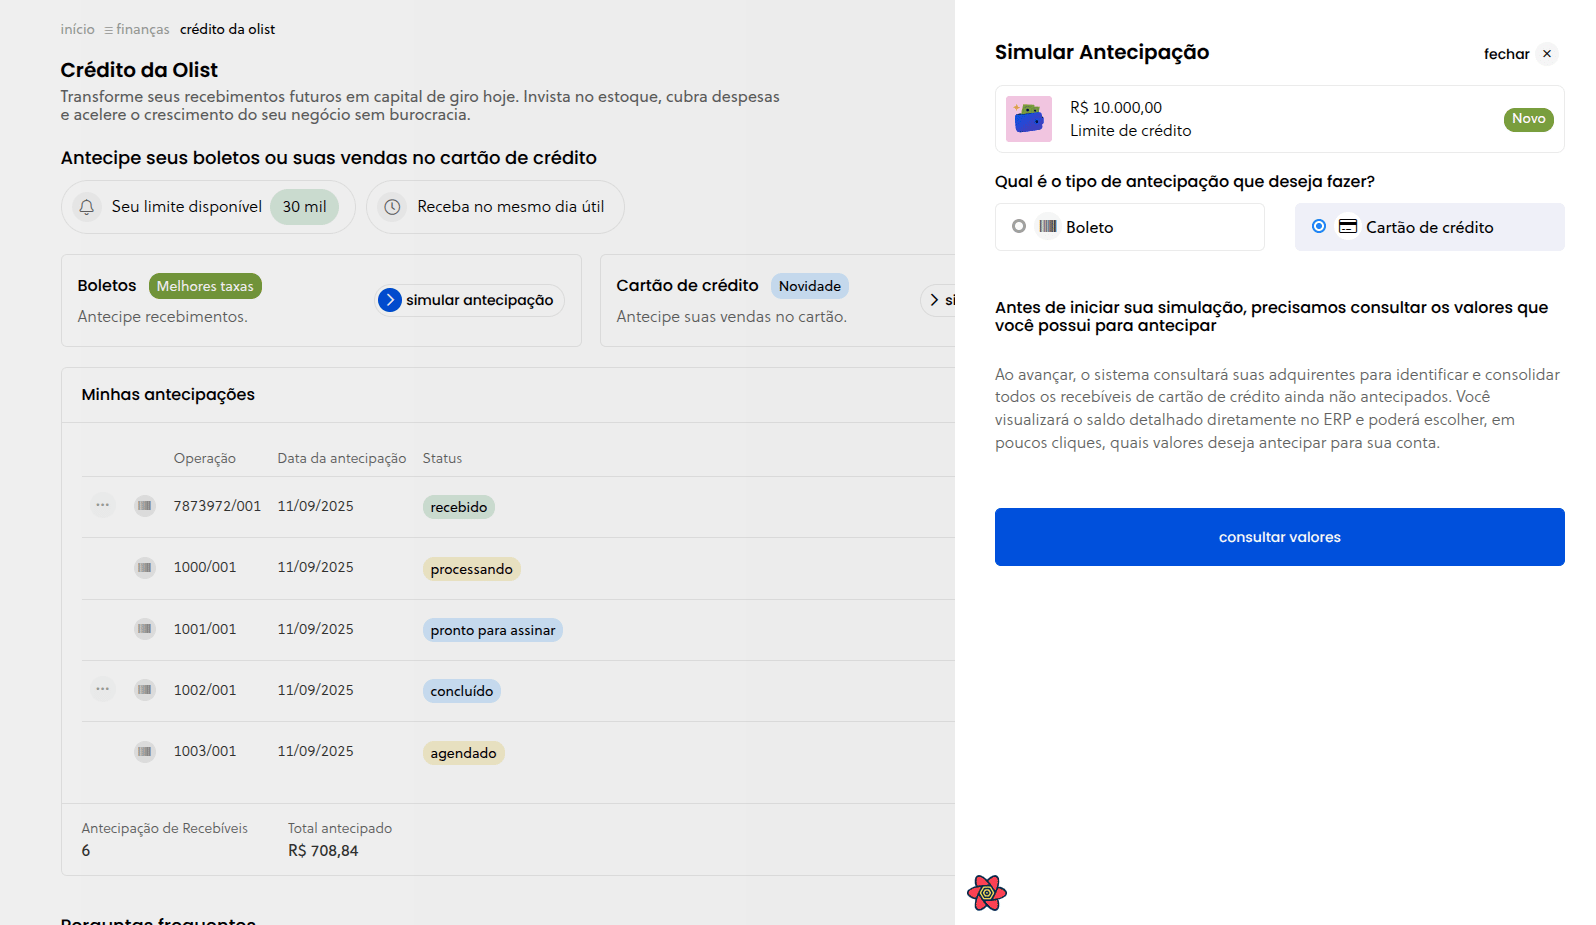The height and width of the screenshot is (925, 1596).
Task: Go to início breadcrumb link
Action: coord(77,29)
